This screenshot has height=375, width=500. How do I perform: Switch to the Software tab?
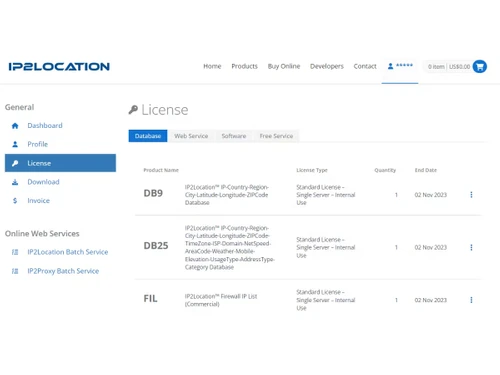click(234, 136)
